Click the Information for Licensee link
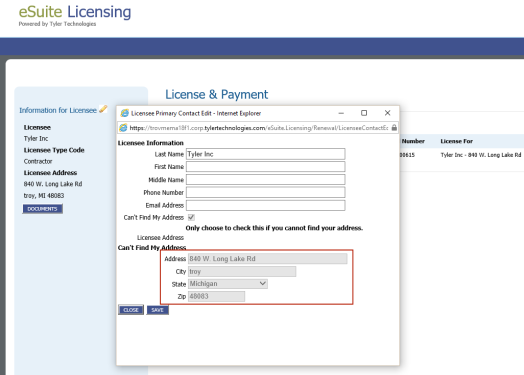 [x=58, y=110]
